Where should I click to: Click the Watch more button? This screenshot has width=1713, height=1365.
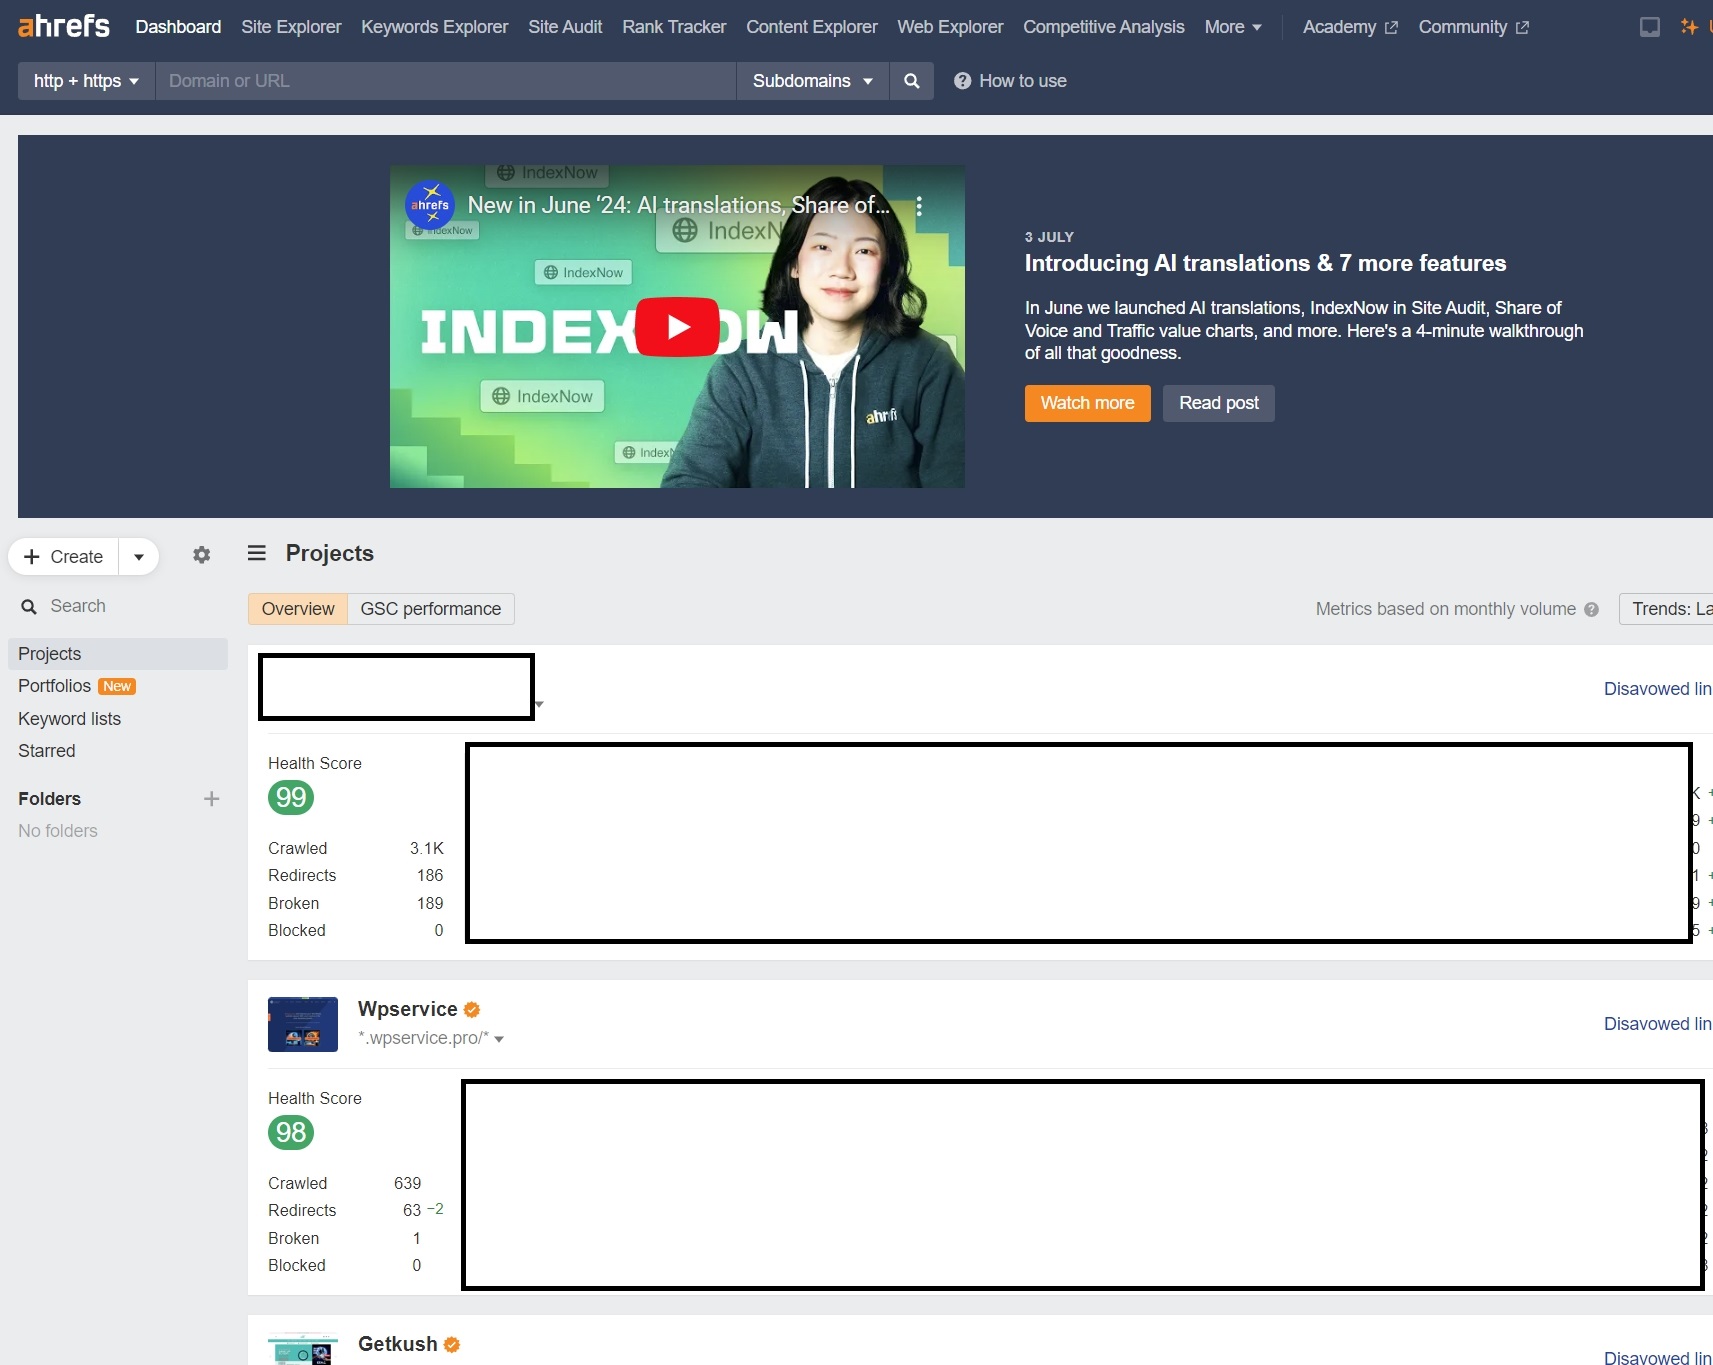click(1087, 403)
